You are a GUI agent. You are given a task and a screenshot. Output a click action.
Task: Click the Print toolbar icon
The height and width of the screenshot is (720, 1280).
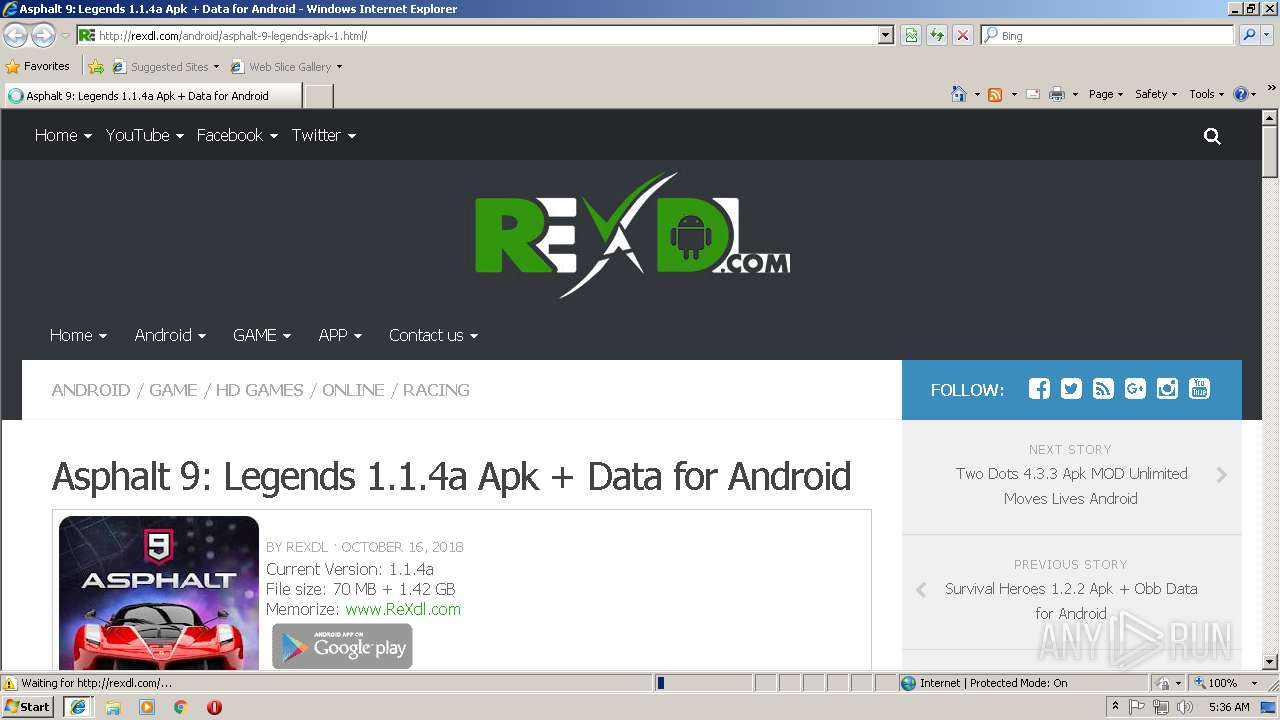tap(1057, 94)
